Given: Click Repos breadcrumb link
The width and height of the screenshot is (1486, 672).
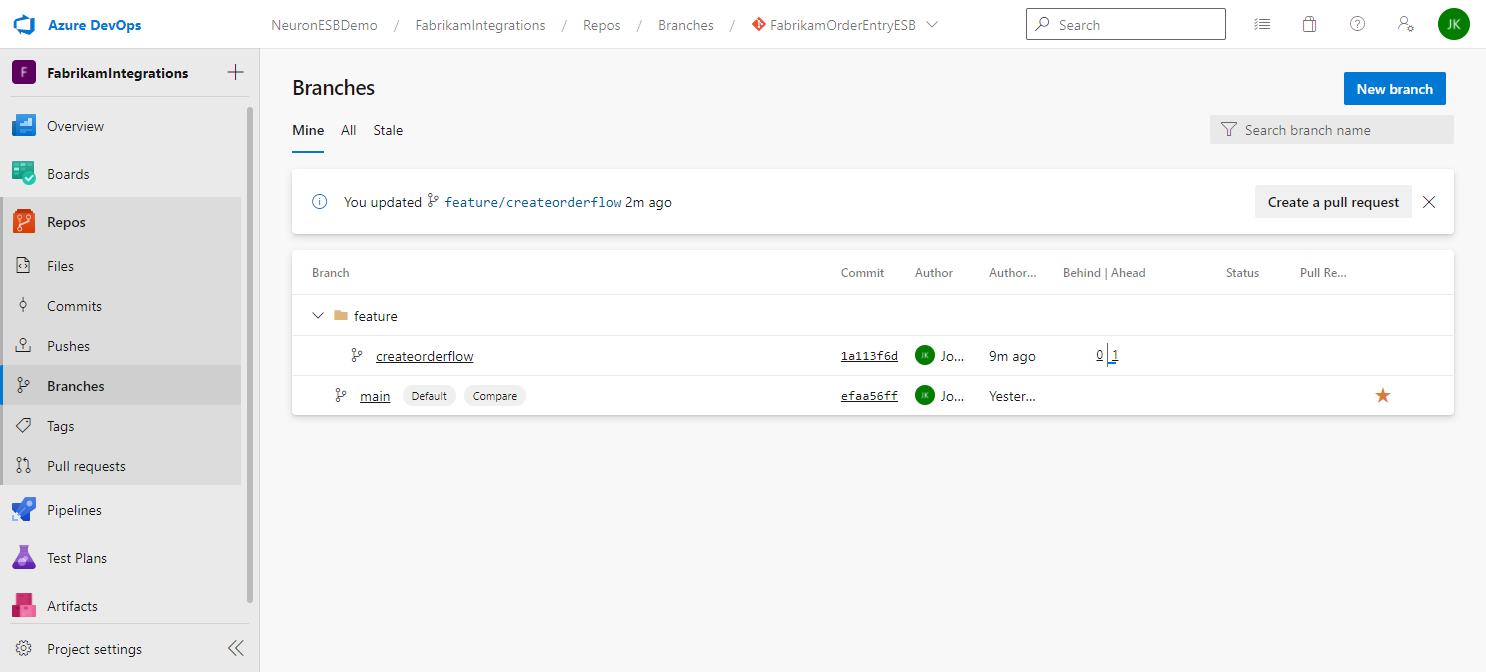Looking at the screenshot, I should coord(602,25).
